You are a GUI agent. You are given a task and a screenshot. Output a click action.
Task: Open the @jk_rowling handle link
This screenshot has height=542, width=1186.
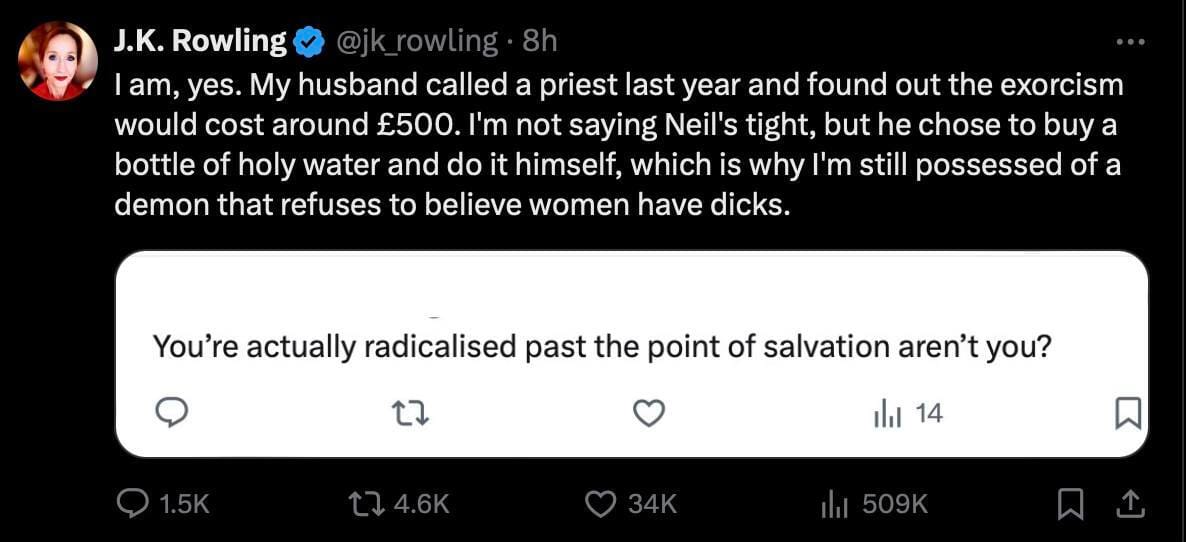tap(416, 41)
